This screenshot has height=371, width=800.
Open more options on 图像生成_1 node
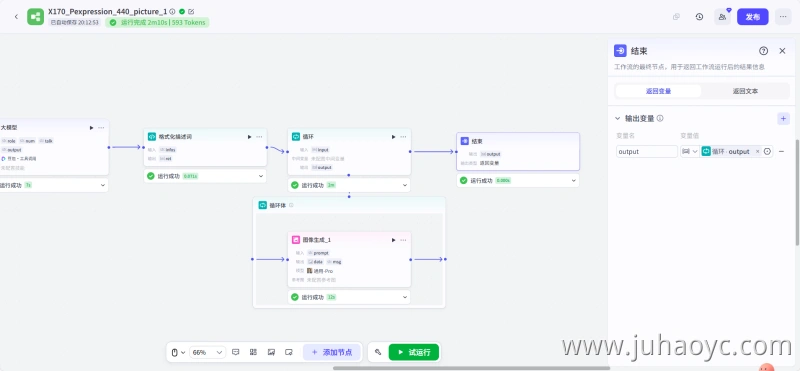click(403, 240)
